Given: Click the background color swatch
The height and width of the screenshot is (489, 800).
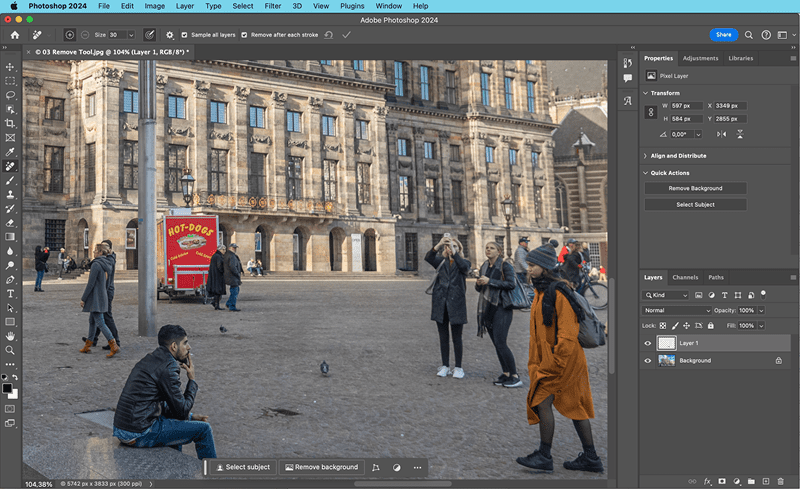Looking at the screenshot, I should [x=14, y=395].
